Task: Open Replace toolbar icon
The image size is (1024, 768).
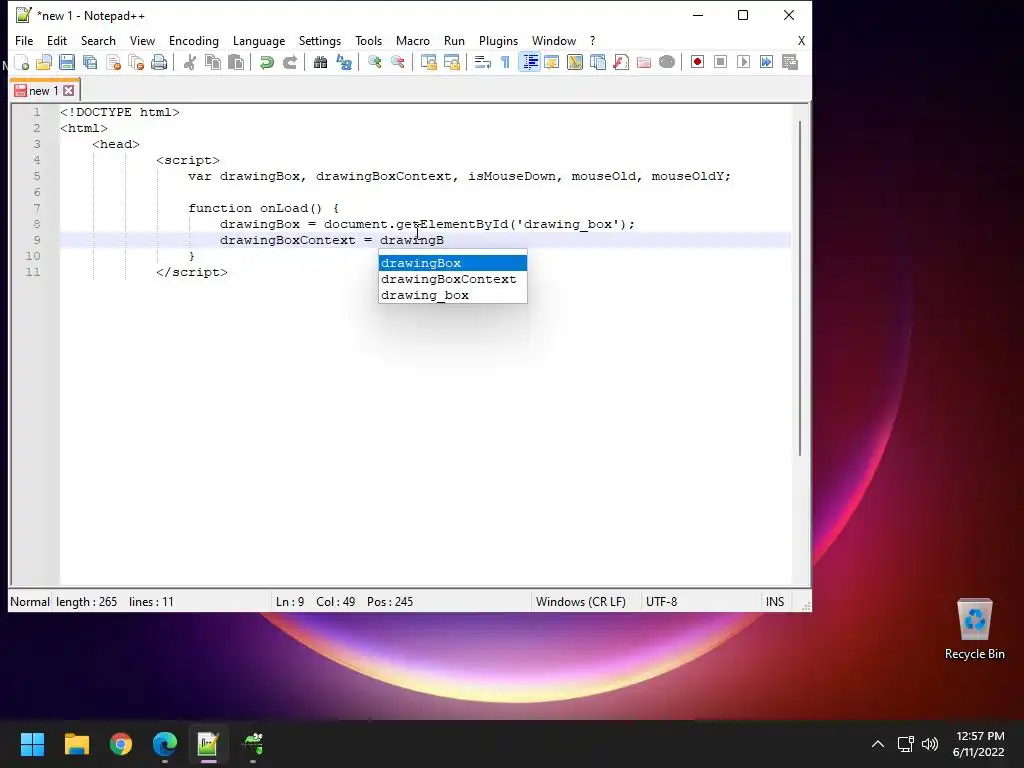Action: [x=344, y=62]
